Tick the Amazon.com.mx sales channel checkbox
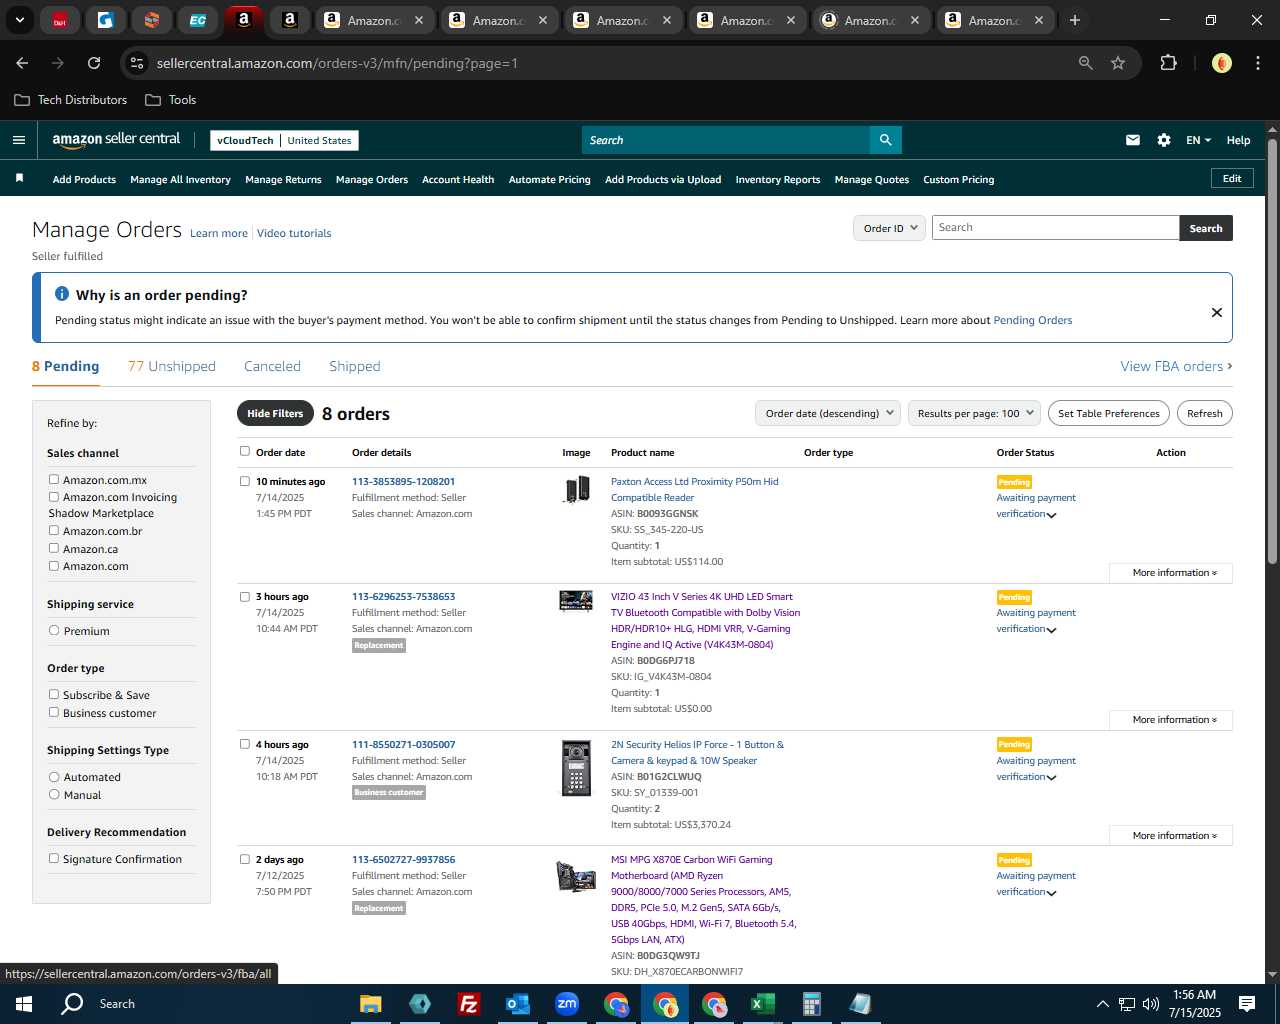This screenshot has width=1280, height=1024. pos(54,479)
